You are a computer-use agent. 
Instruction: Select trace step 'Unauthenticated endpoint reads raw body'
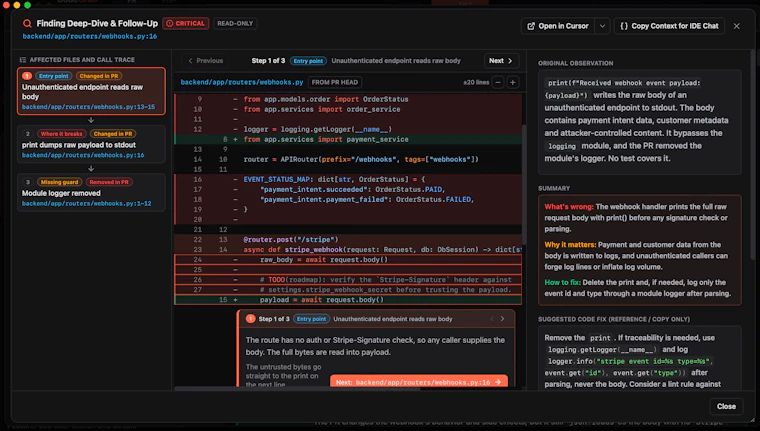coord(91,91)
